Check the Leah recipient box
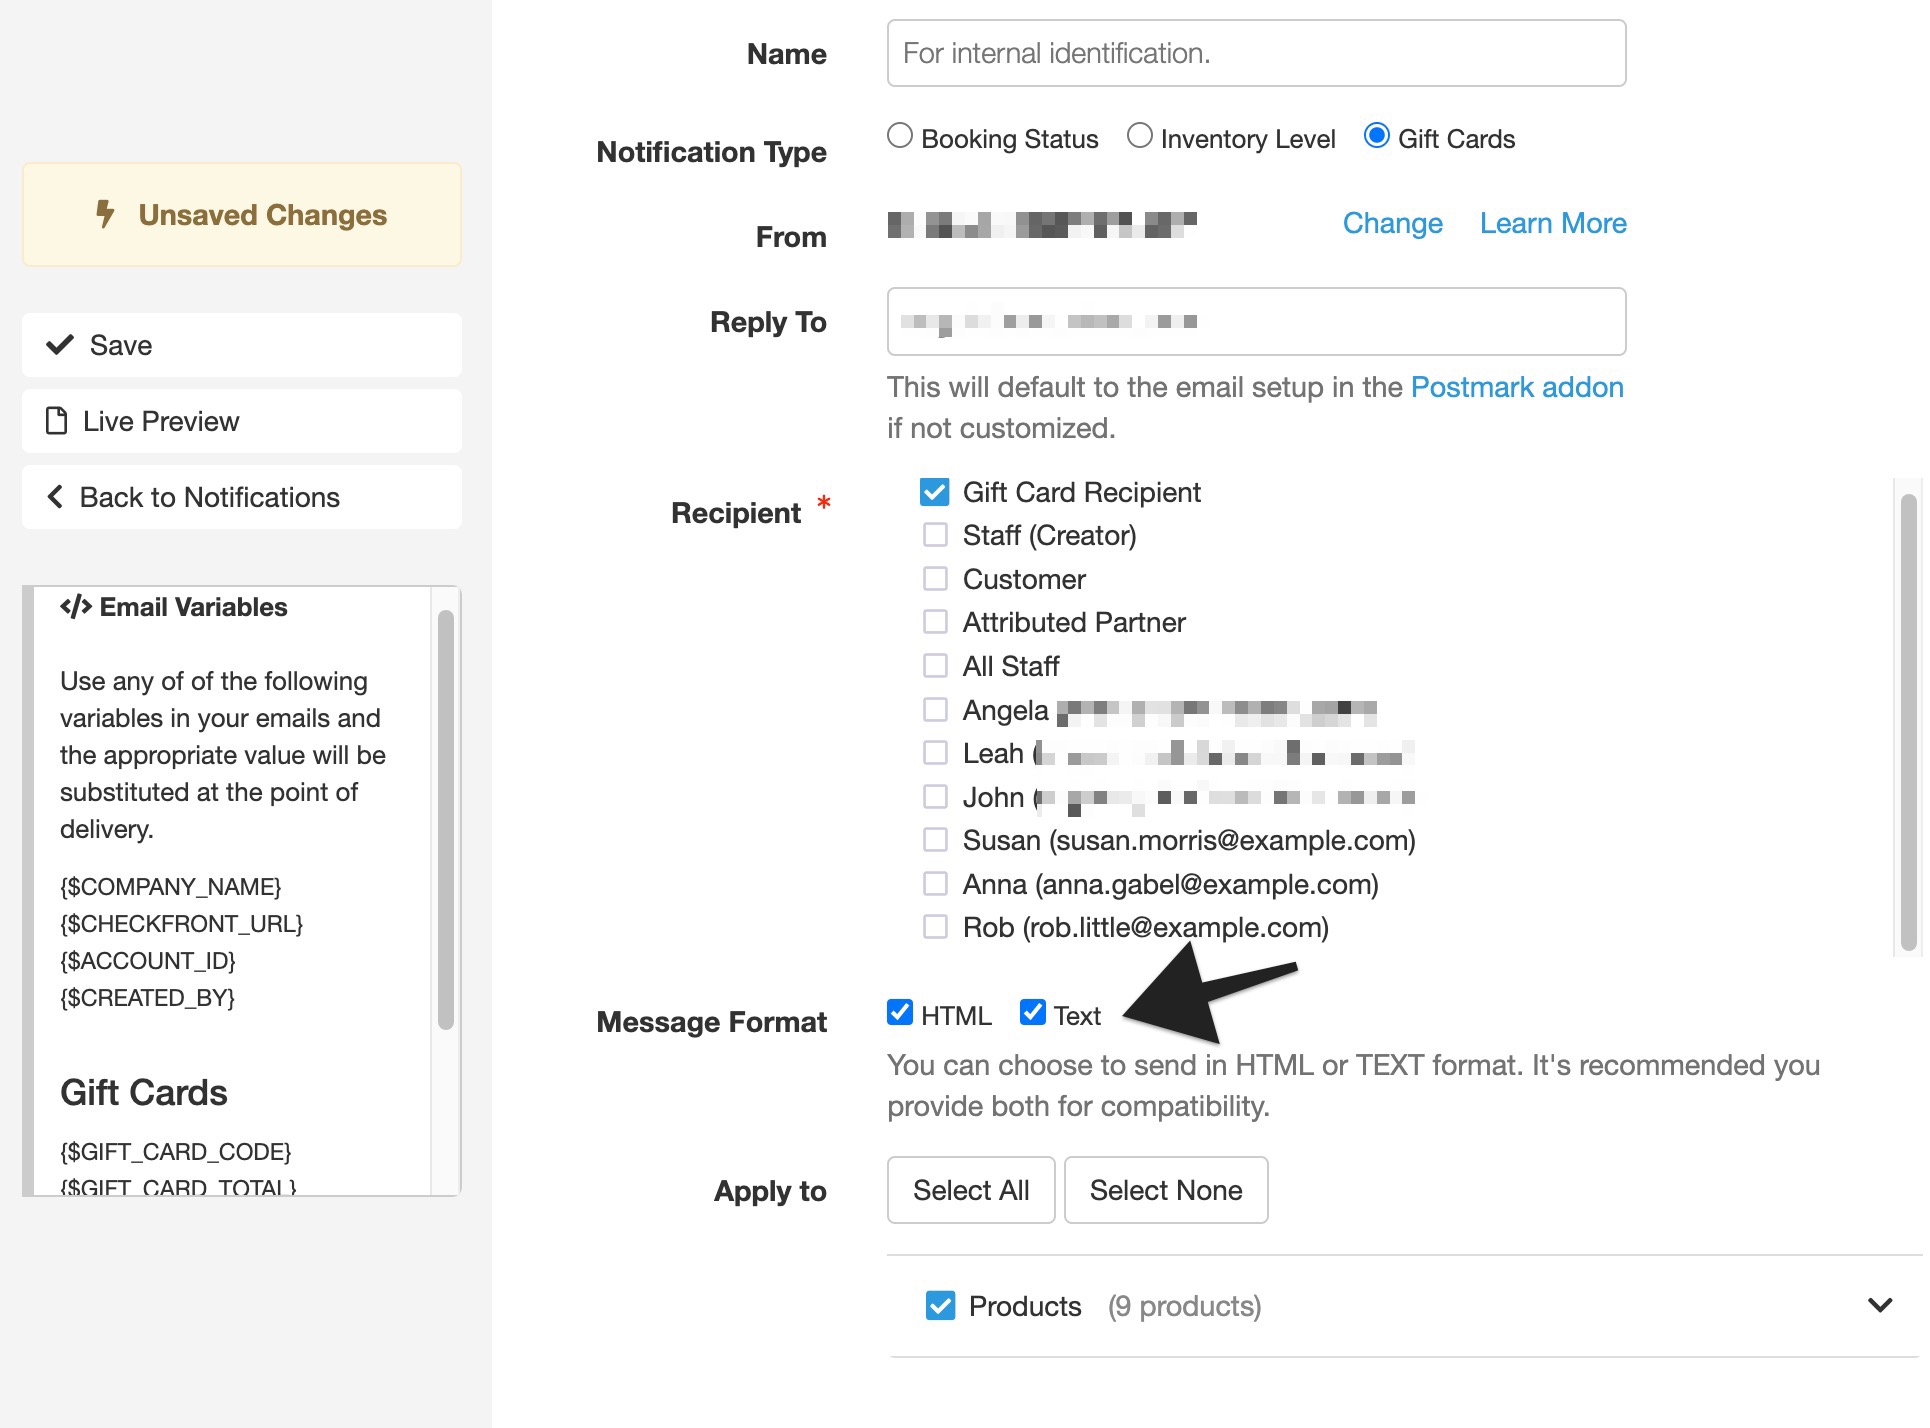Viewport: 1930px width, 1428px height. click(x=935, y=753)
